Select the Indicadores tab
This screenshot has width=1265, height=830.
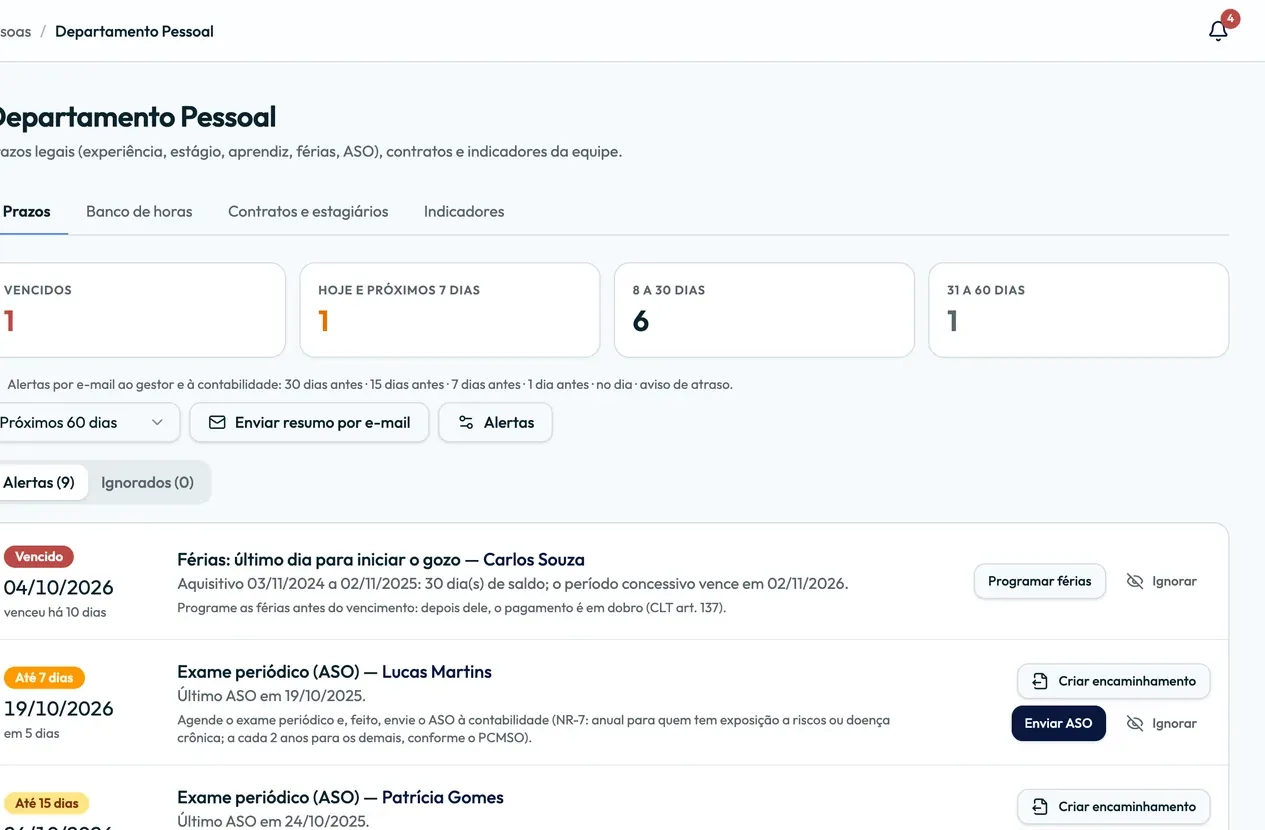point(464,212)
